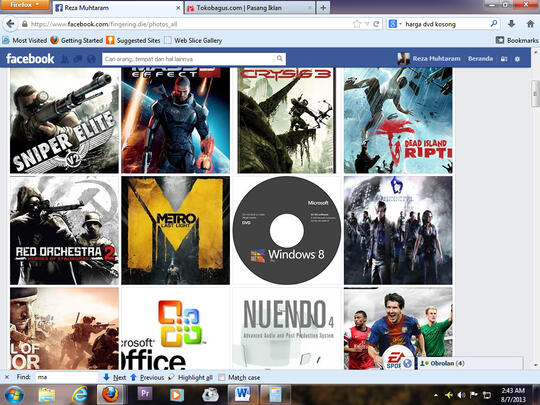Open the Obrolan chat bar
The width and height of the screenshot is (540, 405).
tap(470, 363)
